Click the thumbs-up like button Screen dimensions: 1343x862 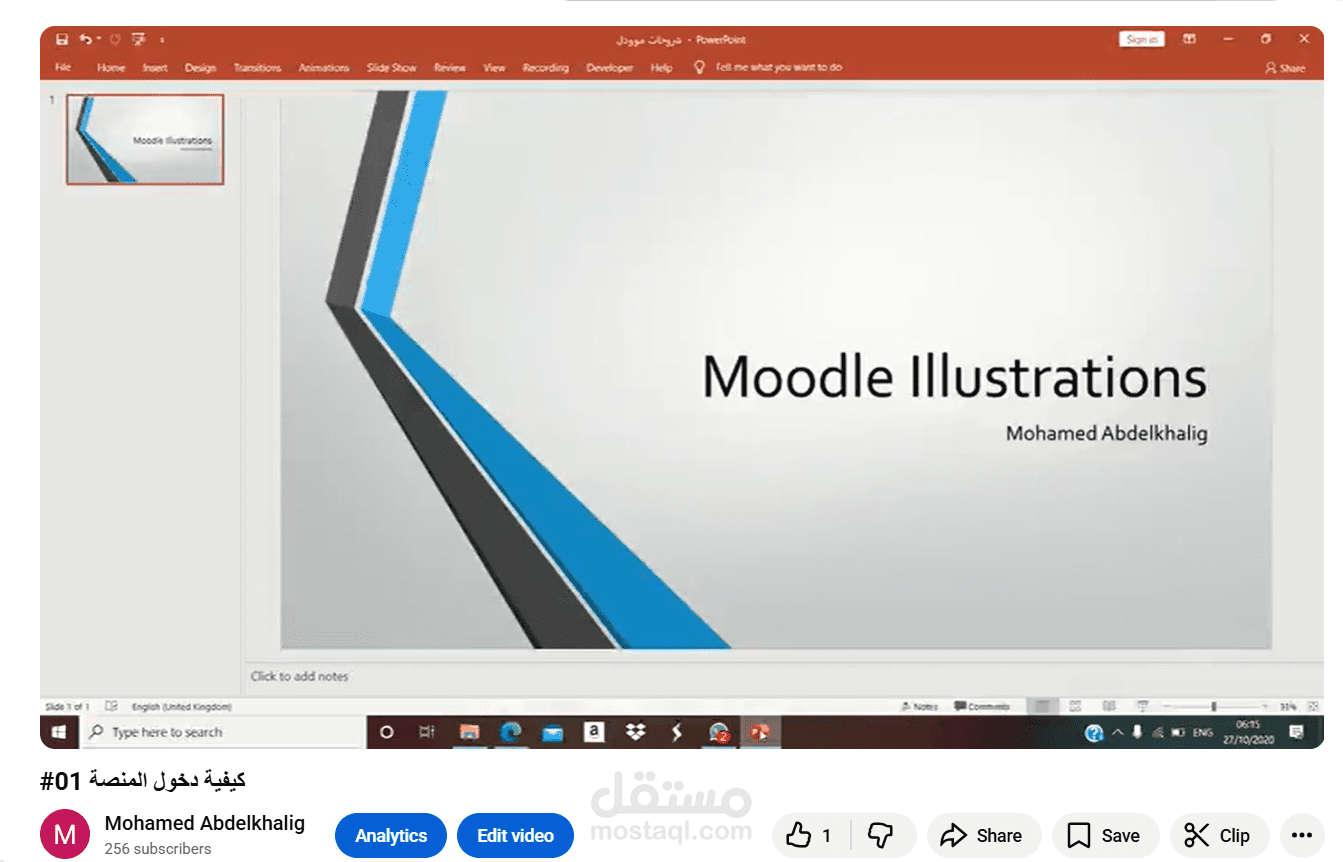(x=811, y=835)
